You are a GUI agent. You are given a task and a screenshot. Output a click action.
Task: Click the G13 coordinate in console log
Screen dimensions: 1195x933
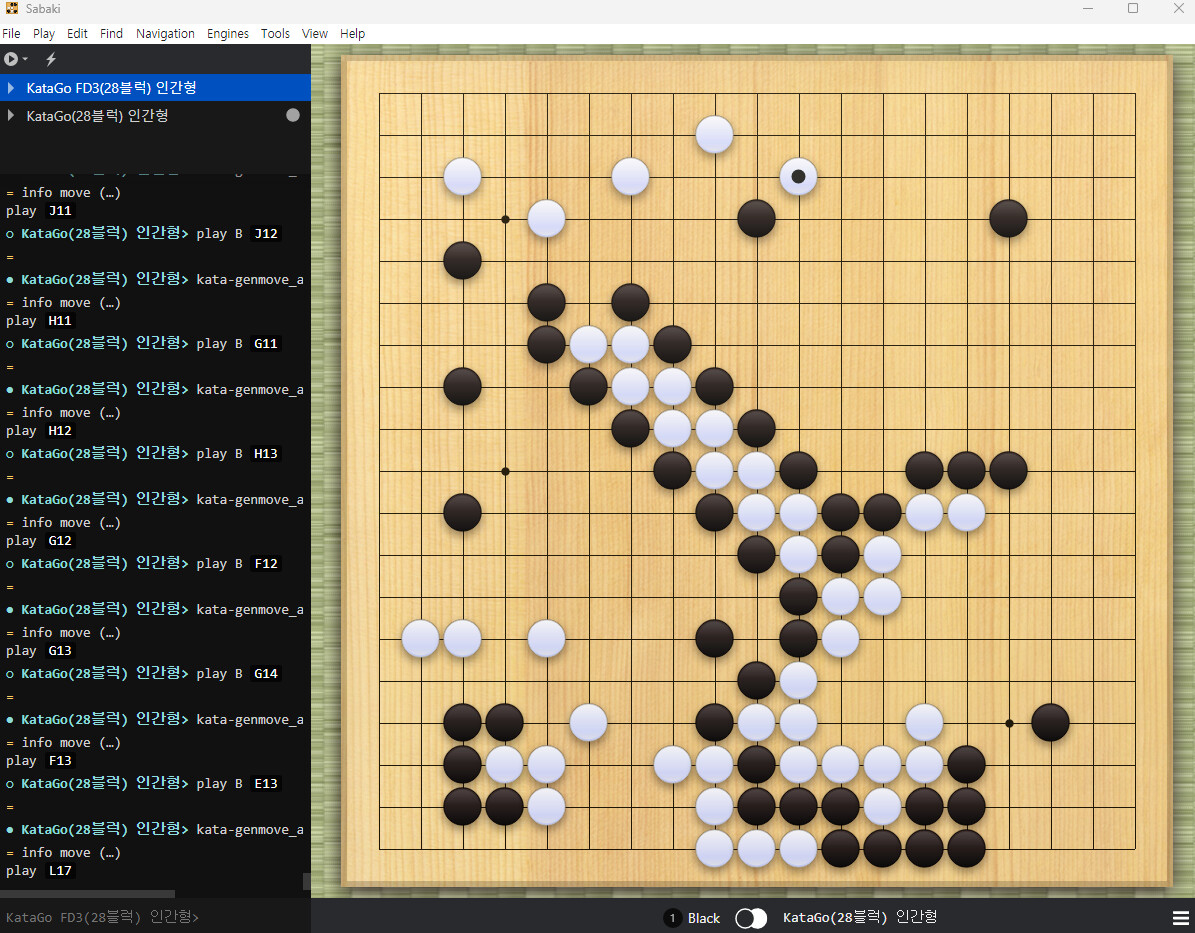click(60, 650)
